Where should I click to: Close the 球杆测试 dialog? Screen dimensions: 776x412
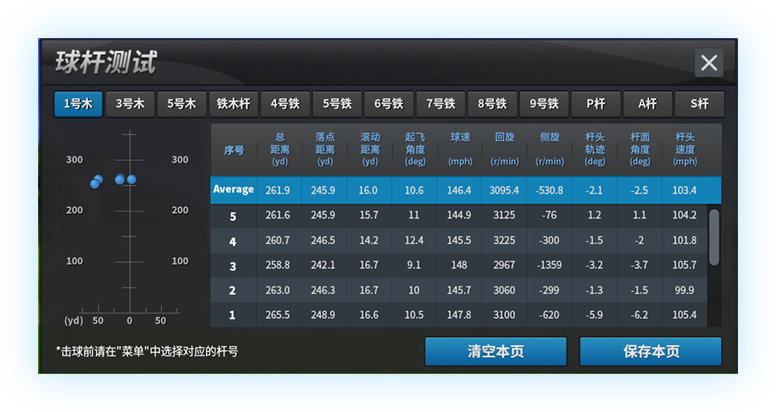(709, 63)
